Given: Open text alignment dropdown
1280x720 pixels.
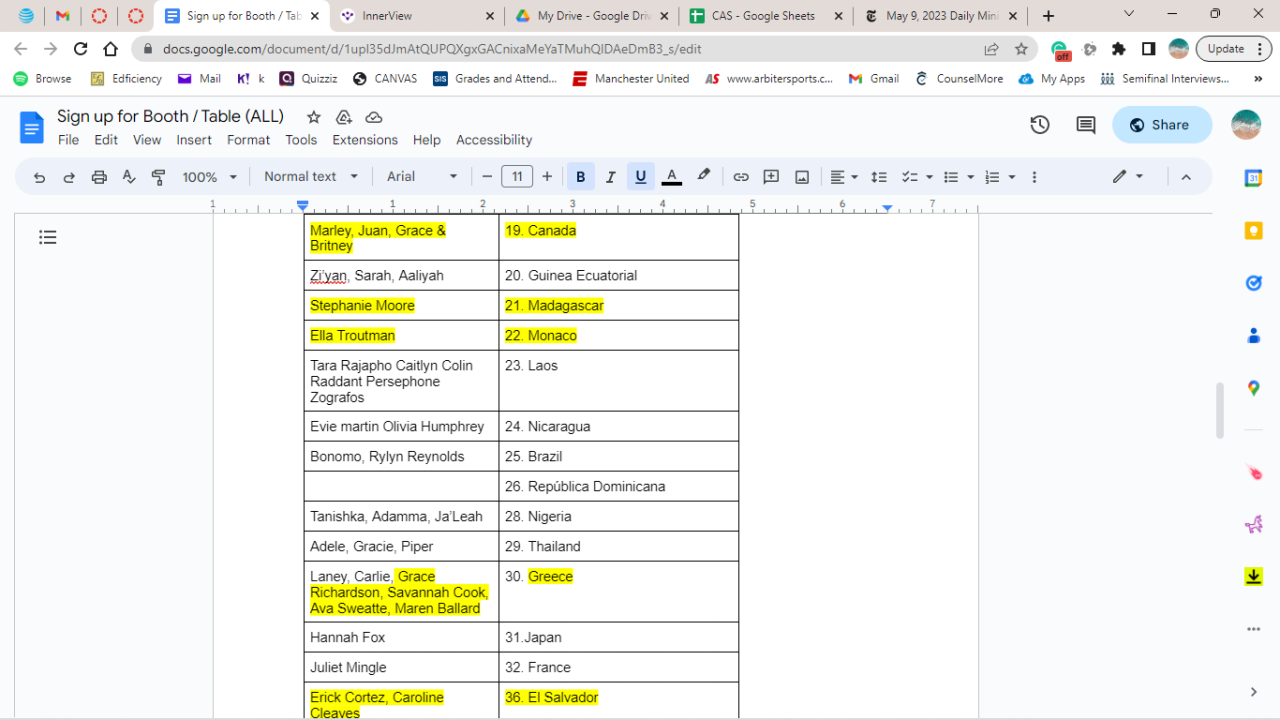Looking at the screenshot, I should click(x=844, y=177).
